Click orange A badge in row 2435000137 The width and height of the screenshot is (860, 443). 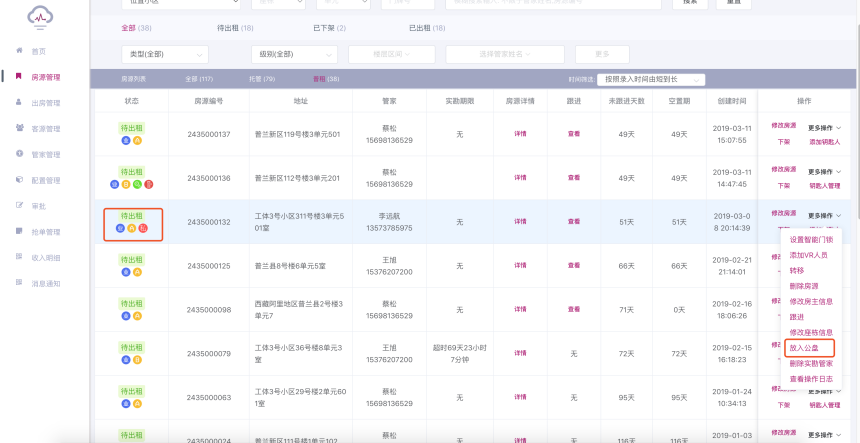[x=137, y=141]
